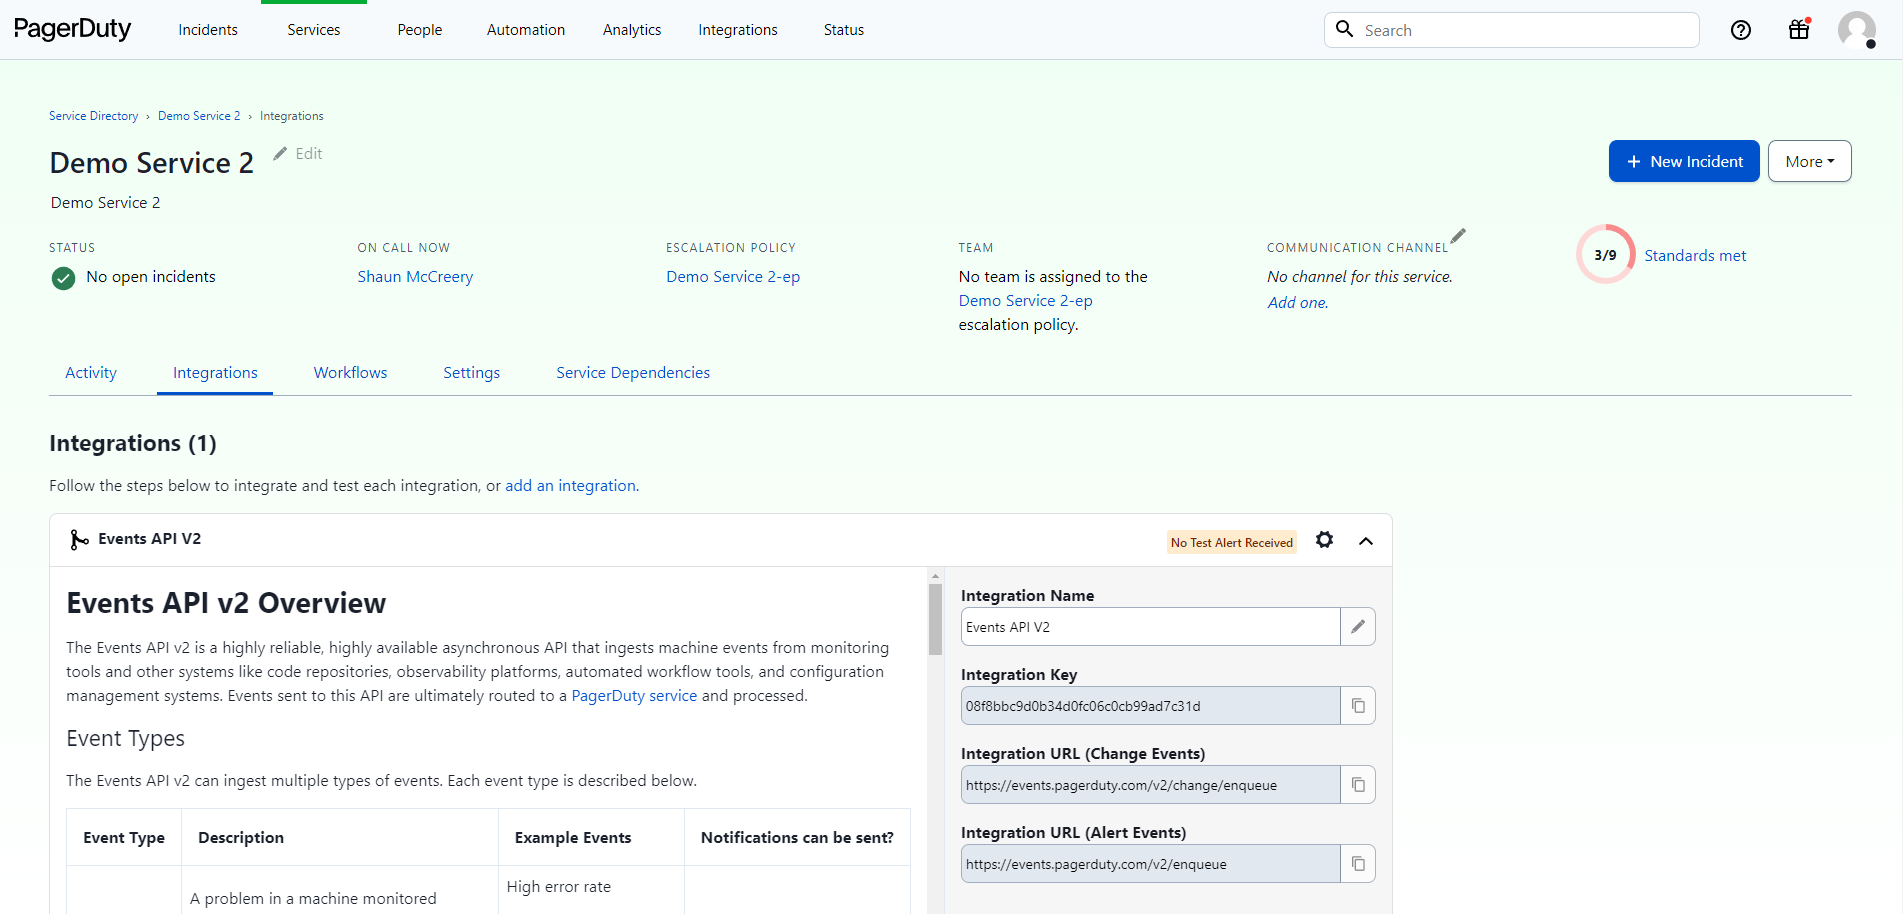The width and height of the screenshot is (1903, 914).
Task: Switch to the Workflows tab
Action: [x=350, y=372]
